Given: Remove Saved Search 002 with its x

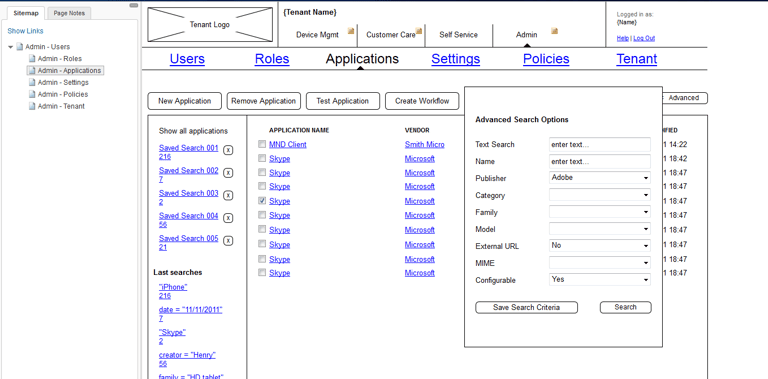Looking at the screenshot, I should [x=228, y=172].
